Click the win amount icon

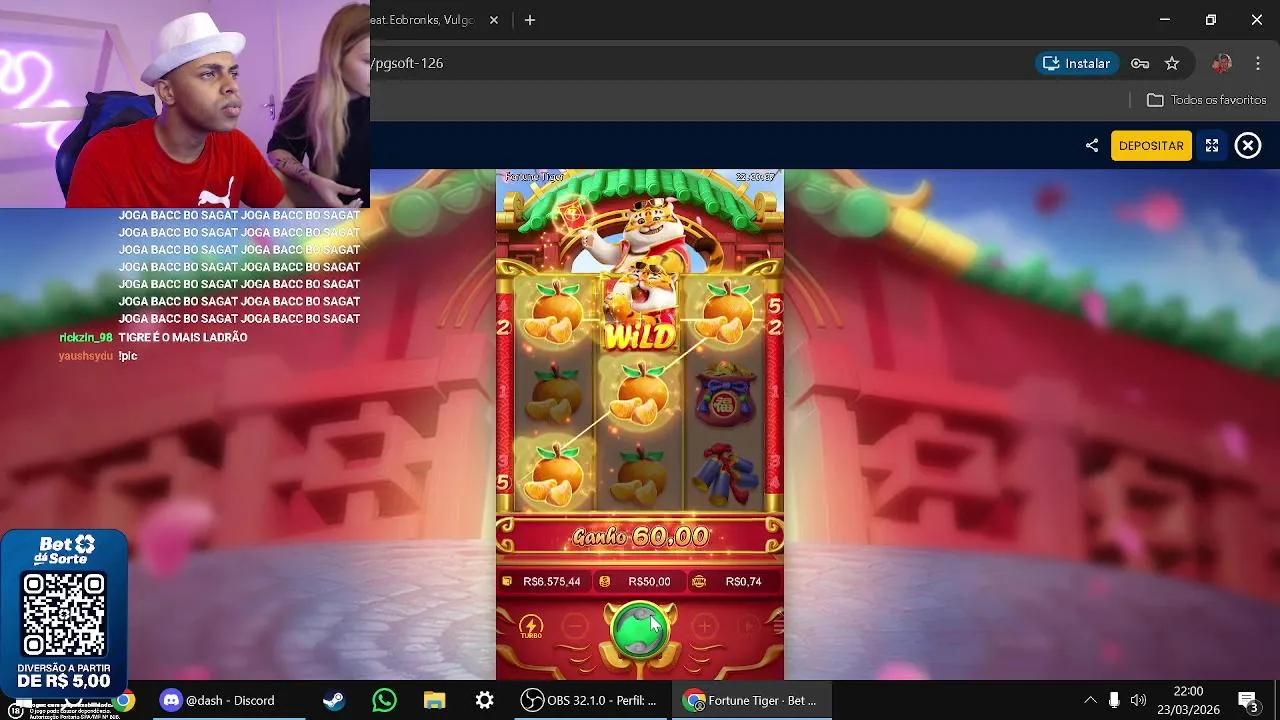[699, 581]
